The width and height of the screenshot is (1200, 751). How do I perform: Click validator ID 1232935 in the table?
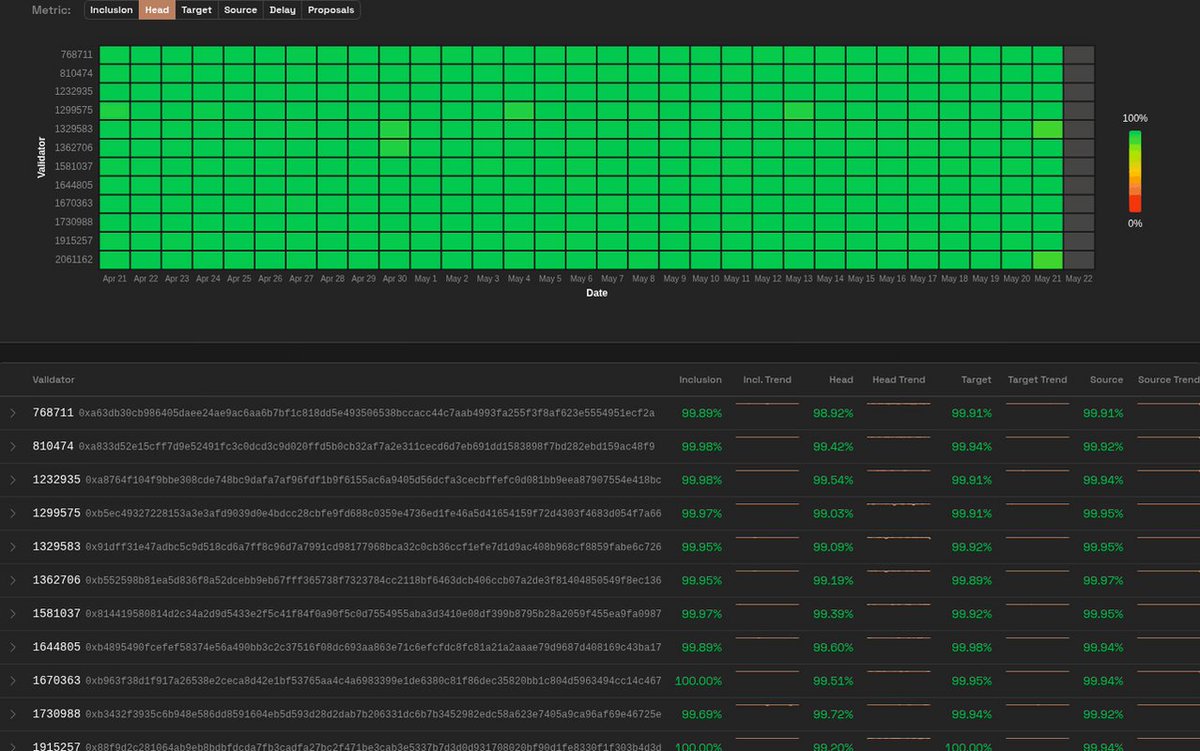point(56,480)
